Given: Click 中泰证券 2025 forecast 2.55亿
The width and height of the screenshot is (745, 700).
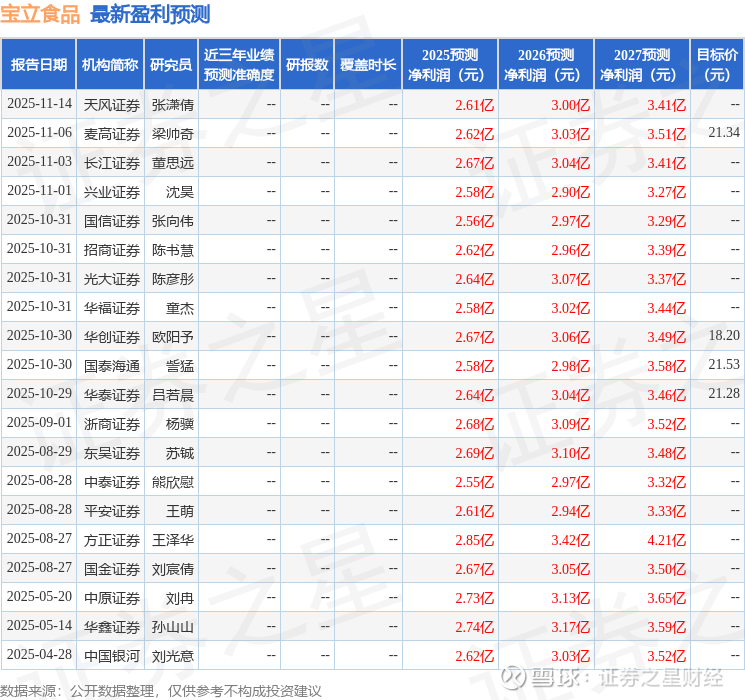Looking at the screenshot, I should click(474, 482).
